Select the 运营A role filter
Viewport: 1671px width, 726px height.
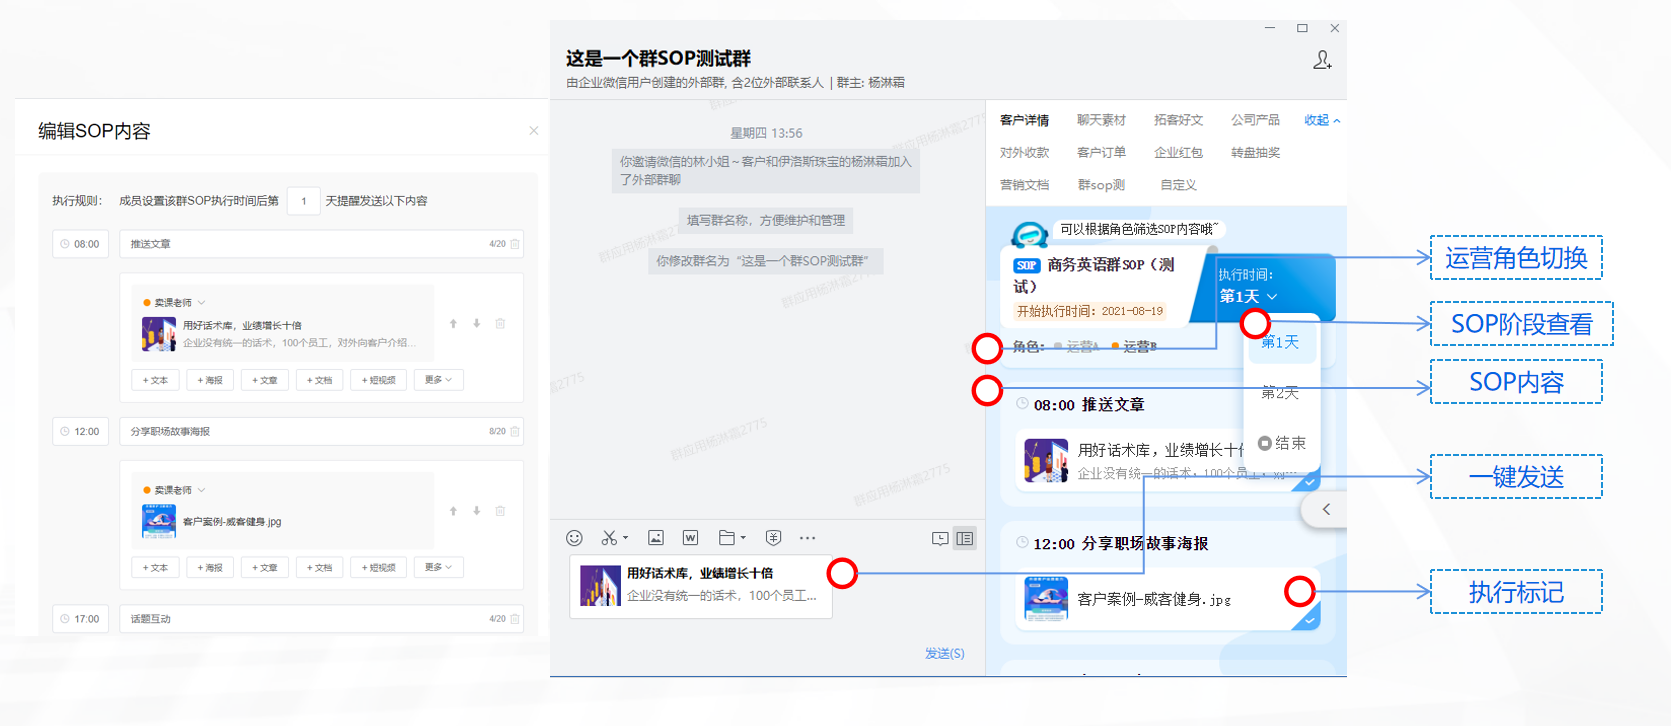1082,347
